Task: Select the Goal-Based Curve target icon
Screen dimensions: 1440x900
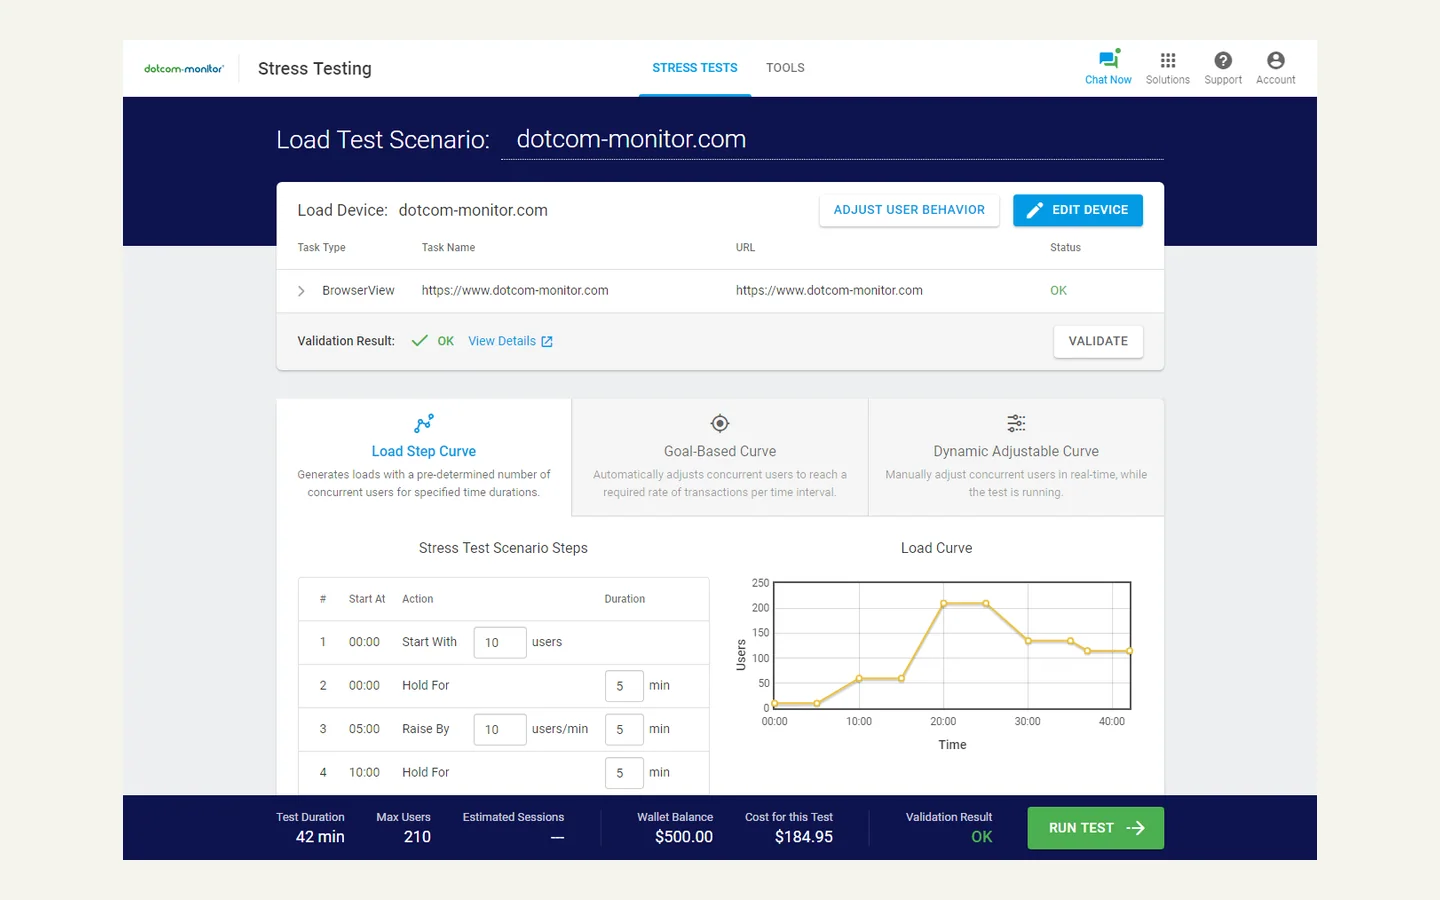Action: tap(720, 423)
